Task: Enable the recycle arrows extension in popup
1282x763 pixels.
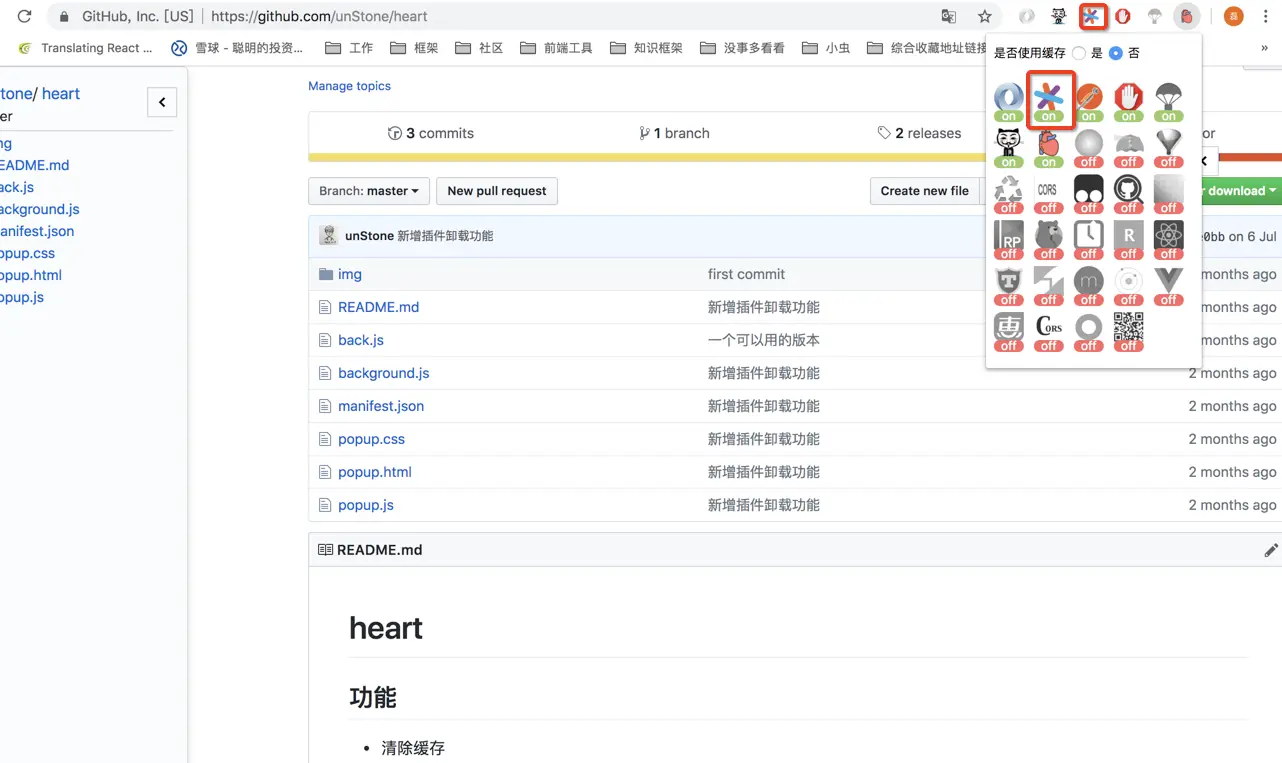Action: pos(1008,193)
